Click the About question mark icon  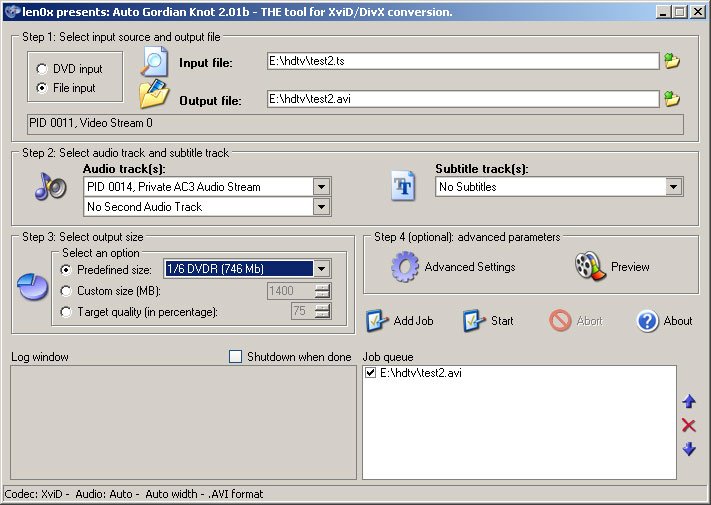click(647, 321)
